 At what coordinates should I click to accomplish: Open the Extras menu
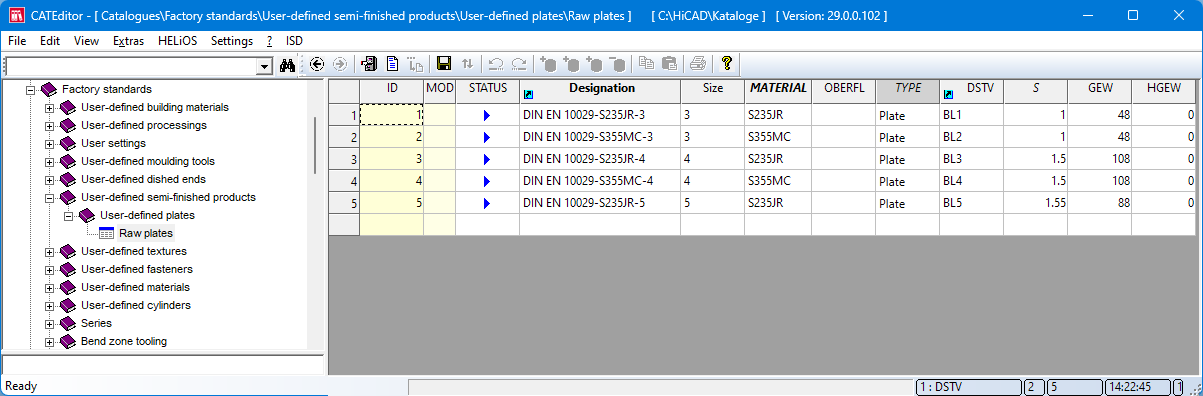click(129, 41)
